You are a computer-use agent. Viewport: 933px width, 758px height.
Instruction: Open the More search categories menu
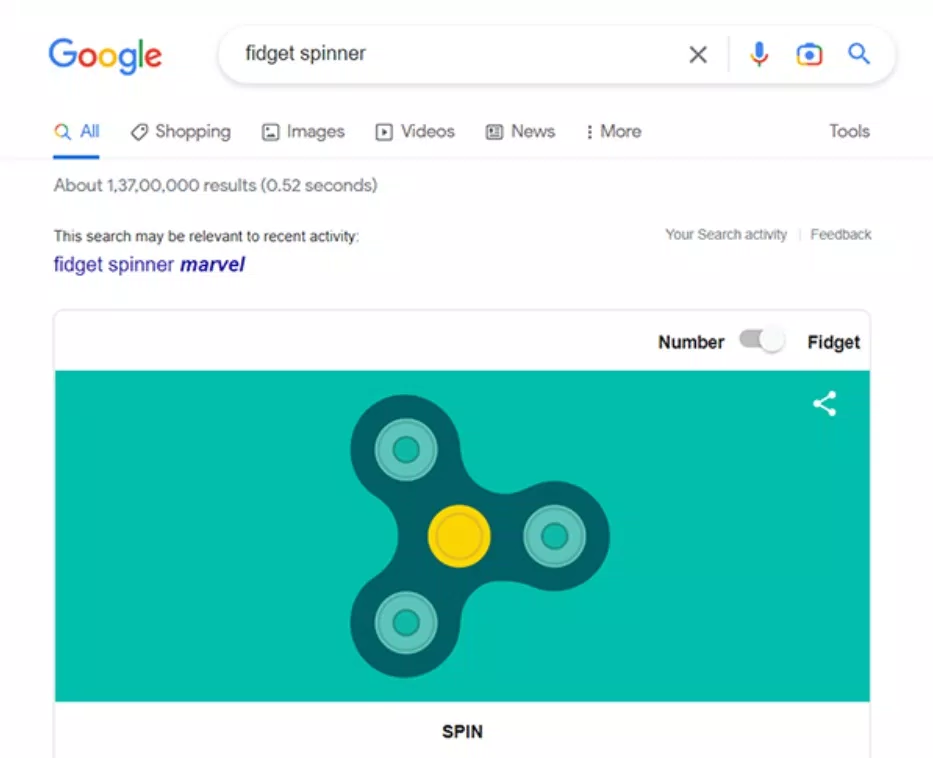[613, 131]
